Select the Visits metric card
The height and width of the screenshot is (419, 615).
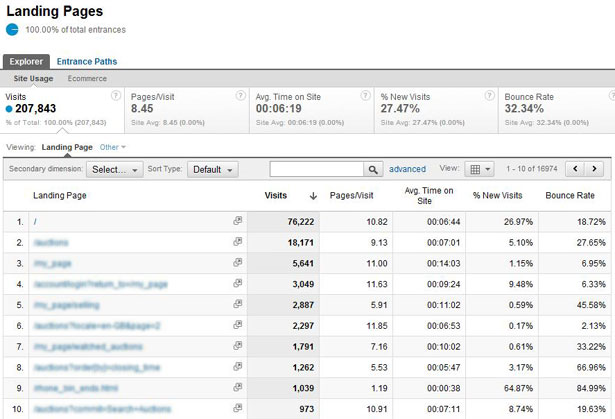[x=62, y=110]
